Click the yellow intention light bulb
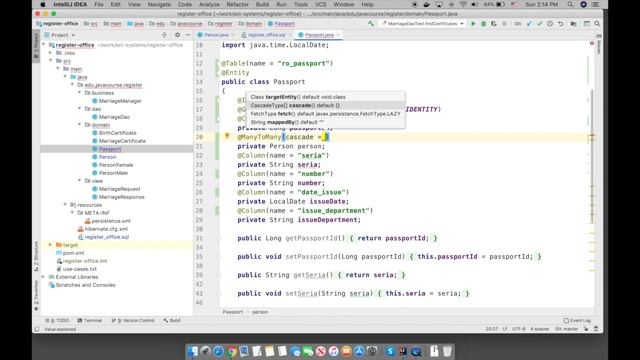The image size is (640, 360). coord(227,136)
